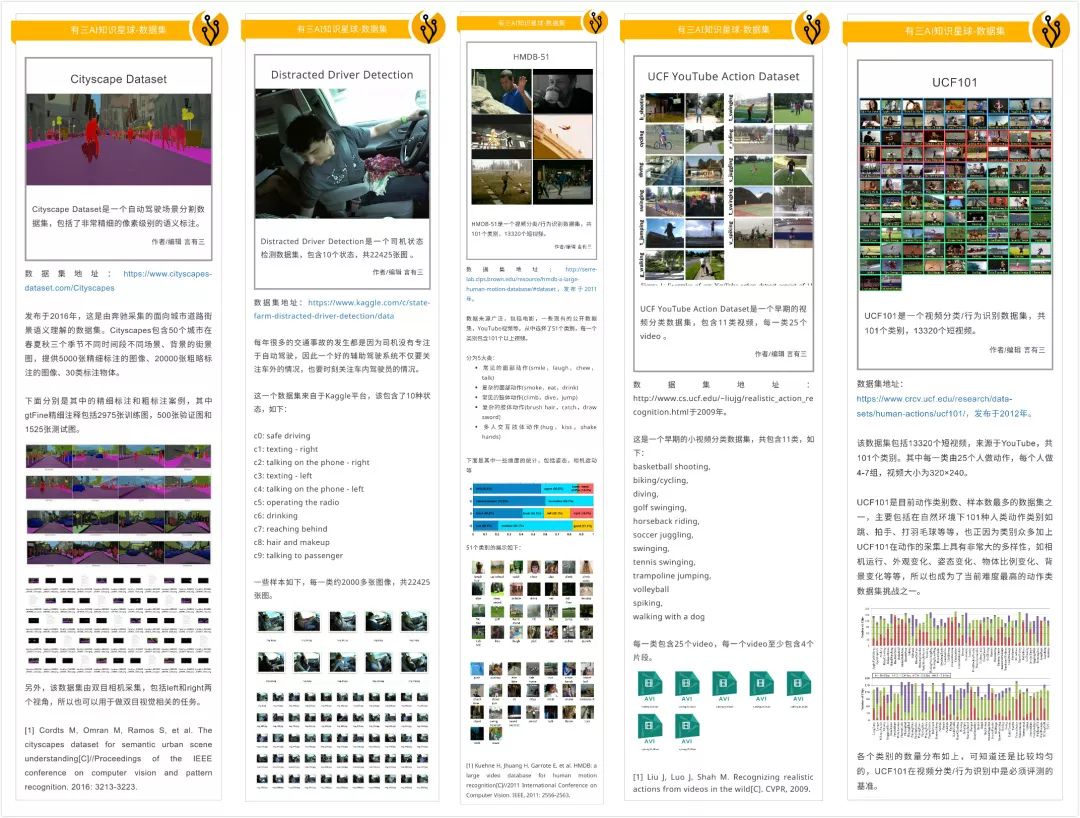Click the 'soccer juggling' class entry
Viewport: 1080px width, 818px height.
pos(663,535)
